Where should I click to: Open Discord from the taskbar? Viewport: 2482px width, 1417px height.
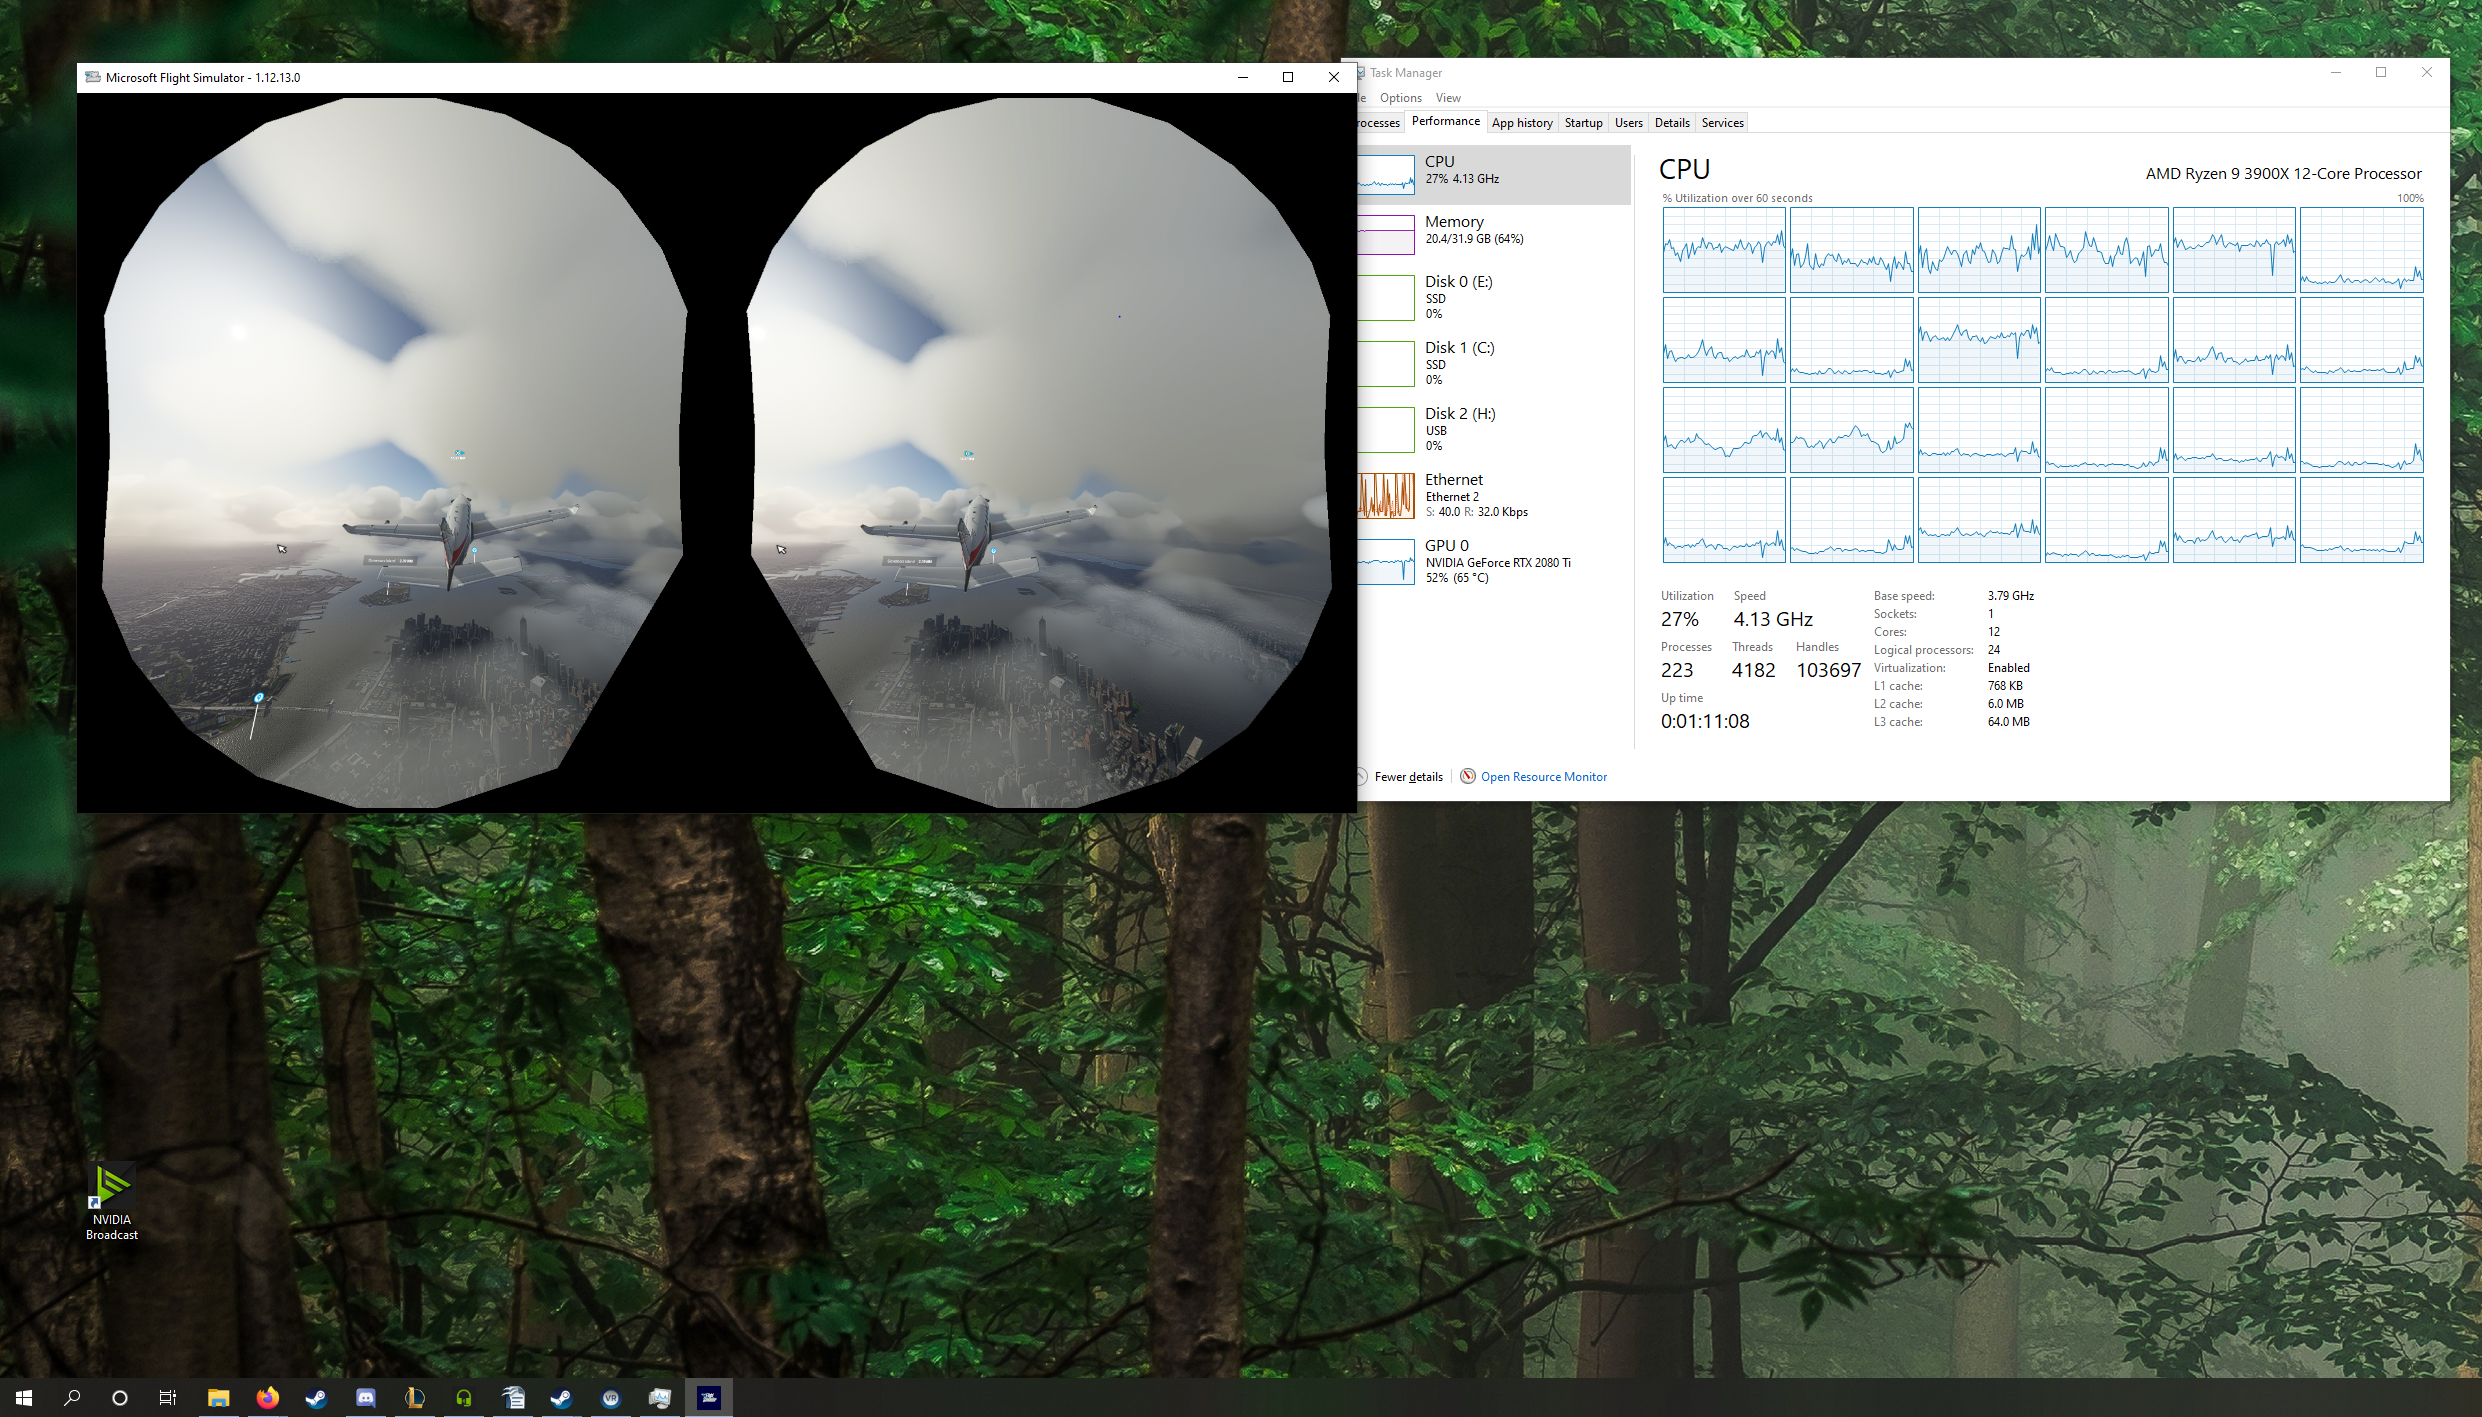point(365,1398)
